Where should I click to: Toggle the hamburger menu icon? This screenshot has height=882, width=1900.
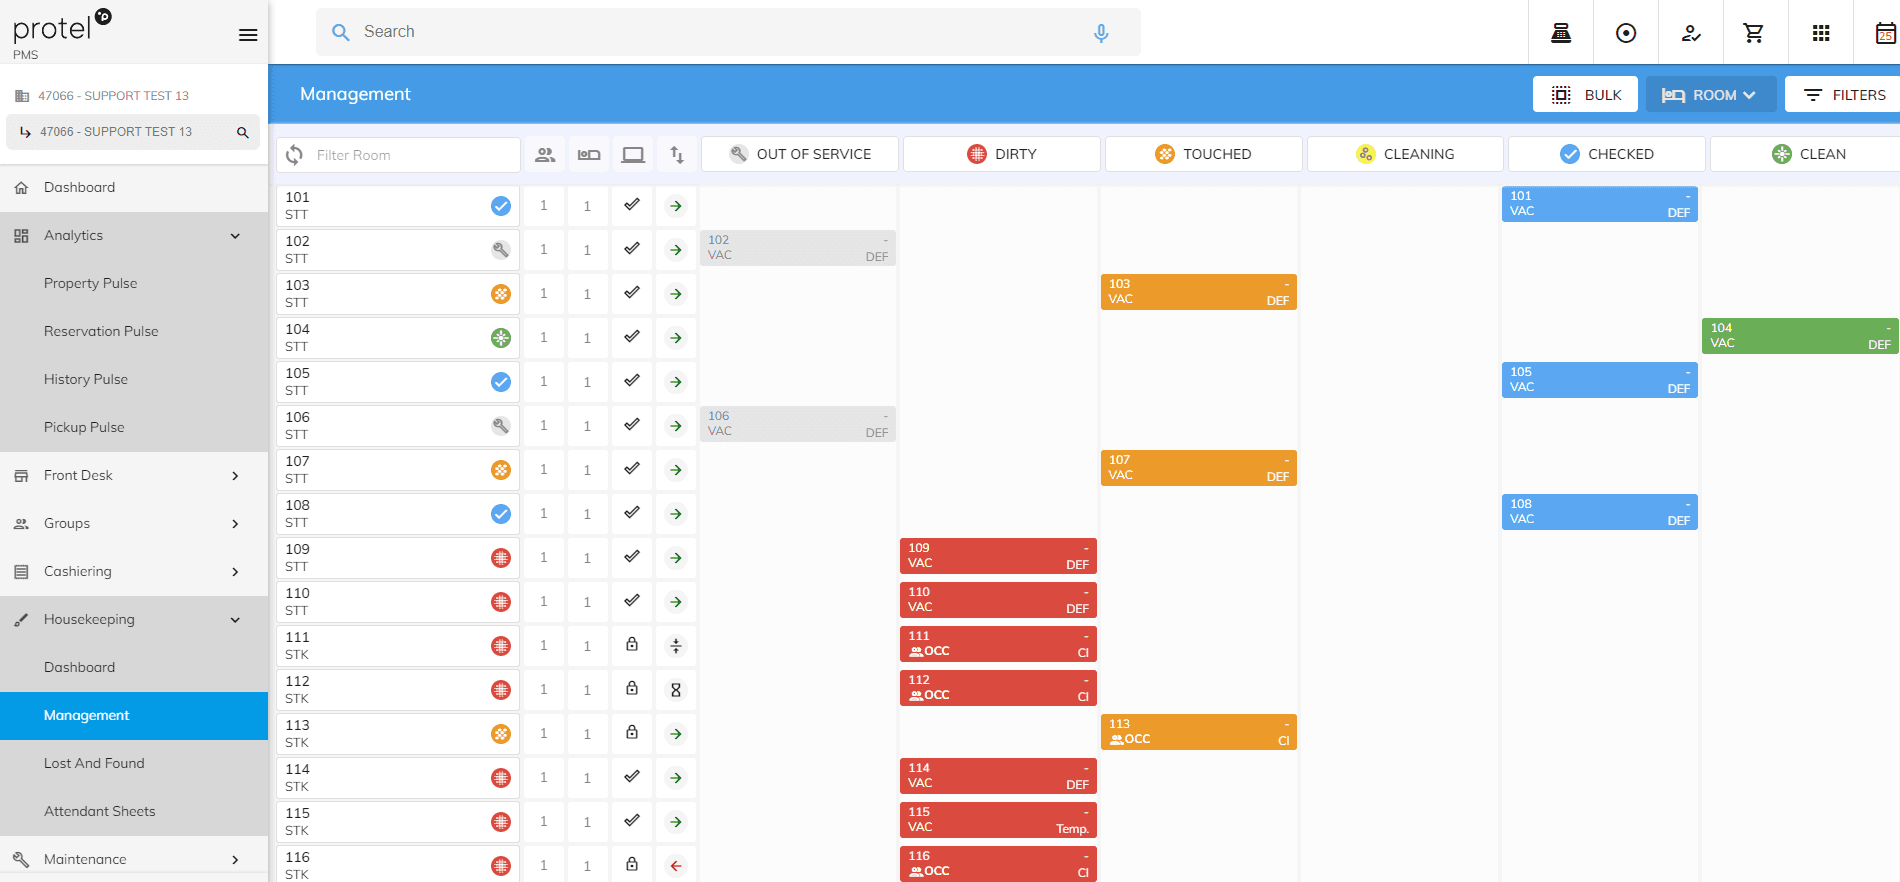point(248,35)
